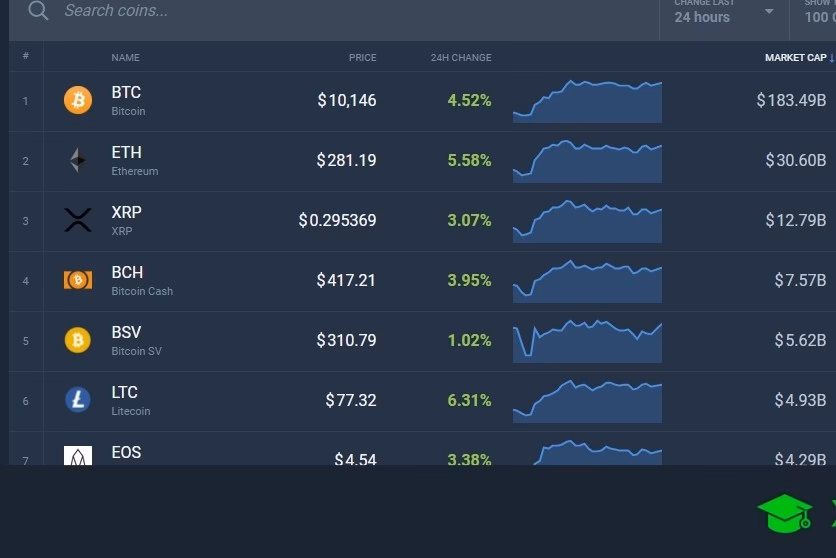Open the BSV sparkline price chart
This screenshot has width=836, height=558.
click(588, 341)
